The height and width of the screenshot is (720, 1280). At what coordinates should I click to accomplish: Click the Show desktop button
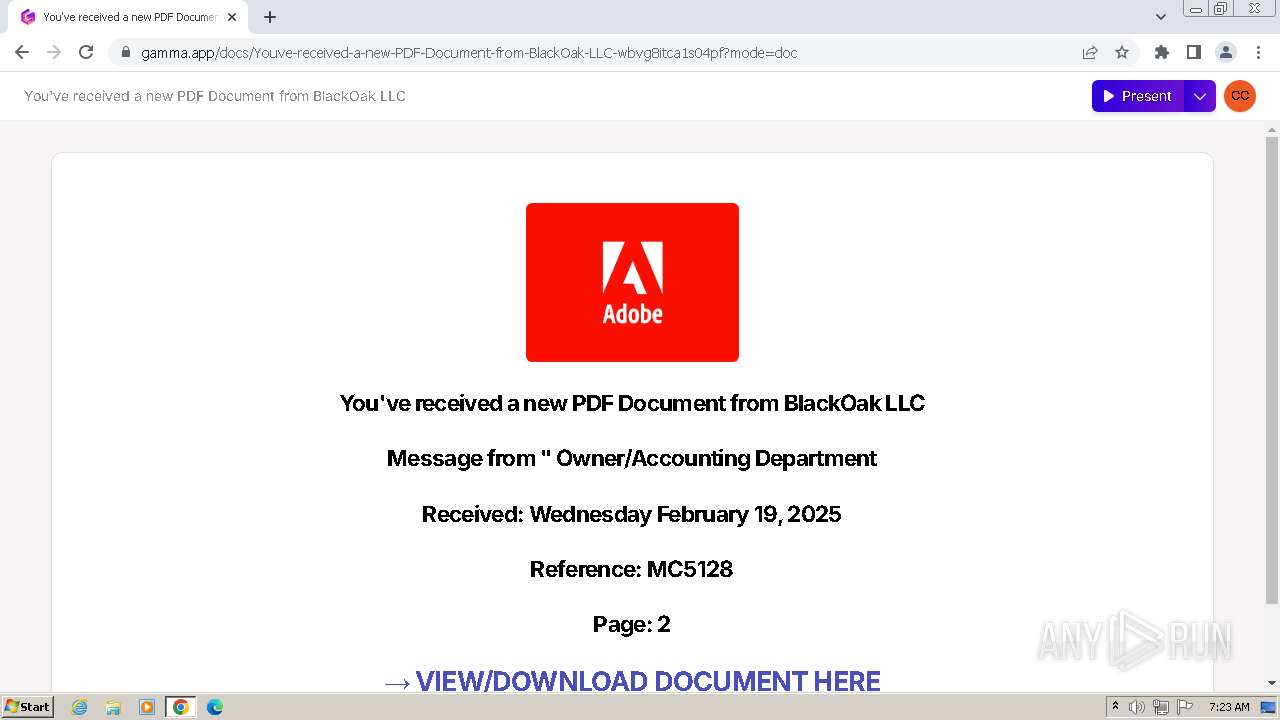click(x=1269, y=707)
